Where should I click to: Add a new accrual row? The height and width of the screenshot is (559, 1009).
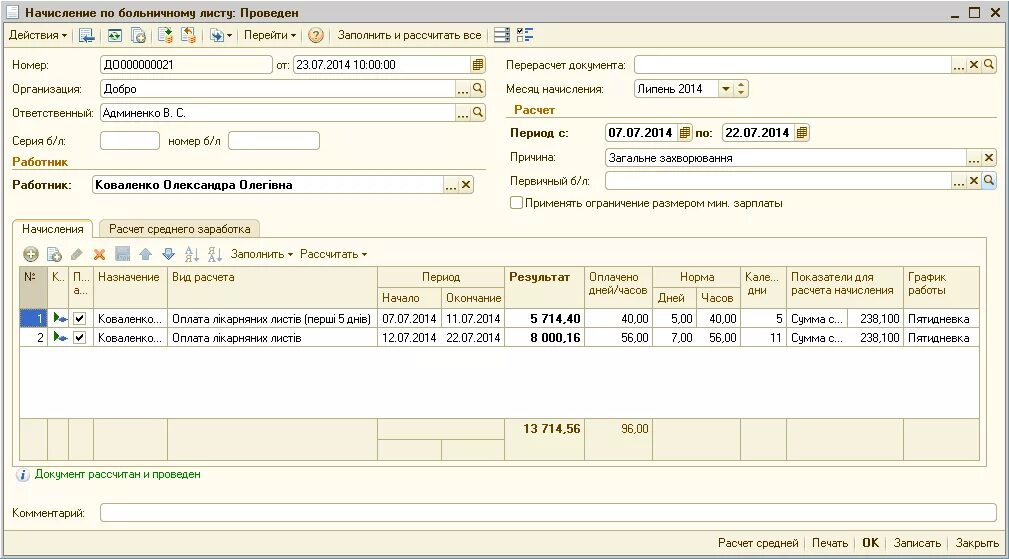tap(30, 254)
